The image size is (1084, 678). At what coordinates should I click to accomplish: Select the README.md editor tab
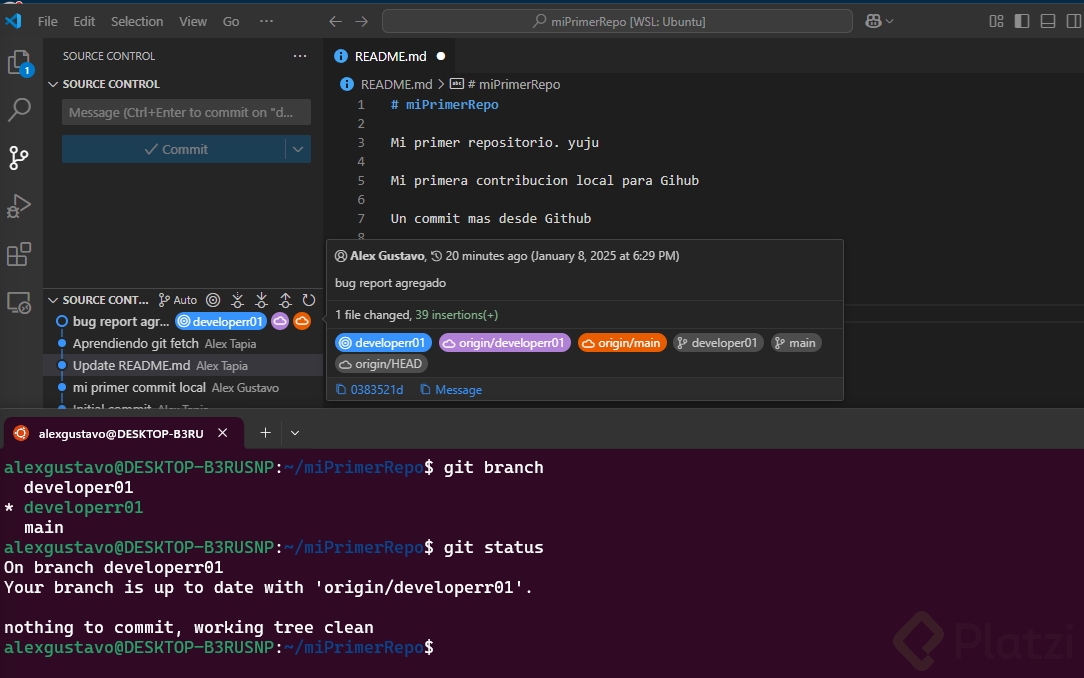390,56
